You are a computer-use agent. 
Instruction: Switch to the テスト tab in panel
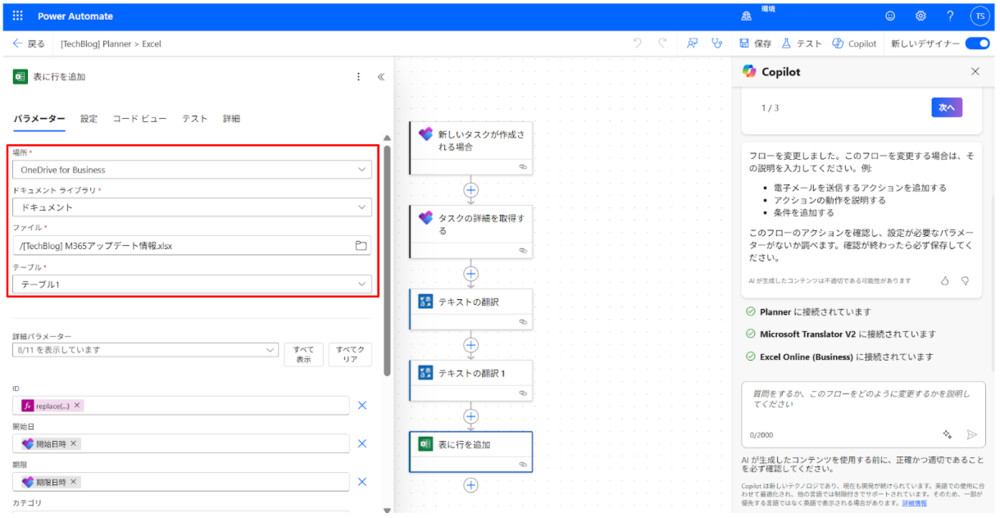195,119
